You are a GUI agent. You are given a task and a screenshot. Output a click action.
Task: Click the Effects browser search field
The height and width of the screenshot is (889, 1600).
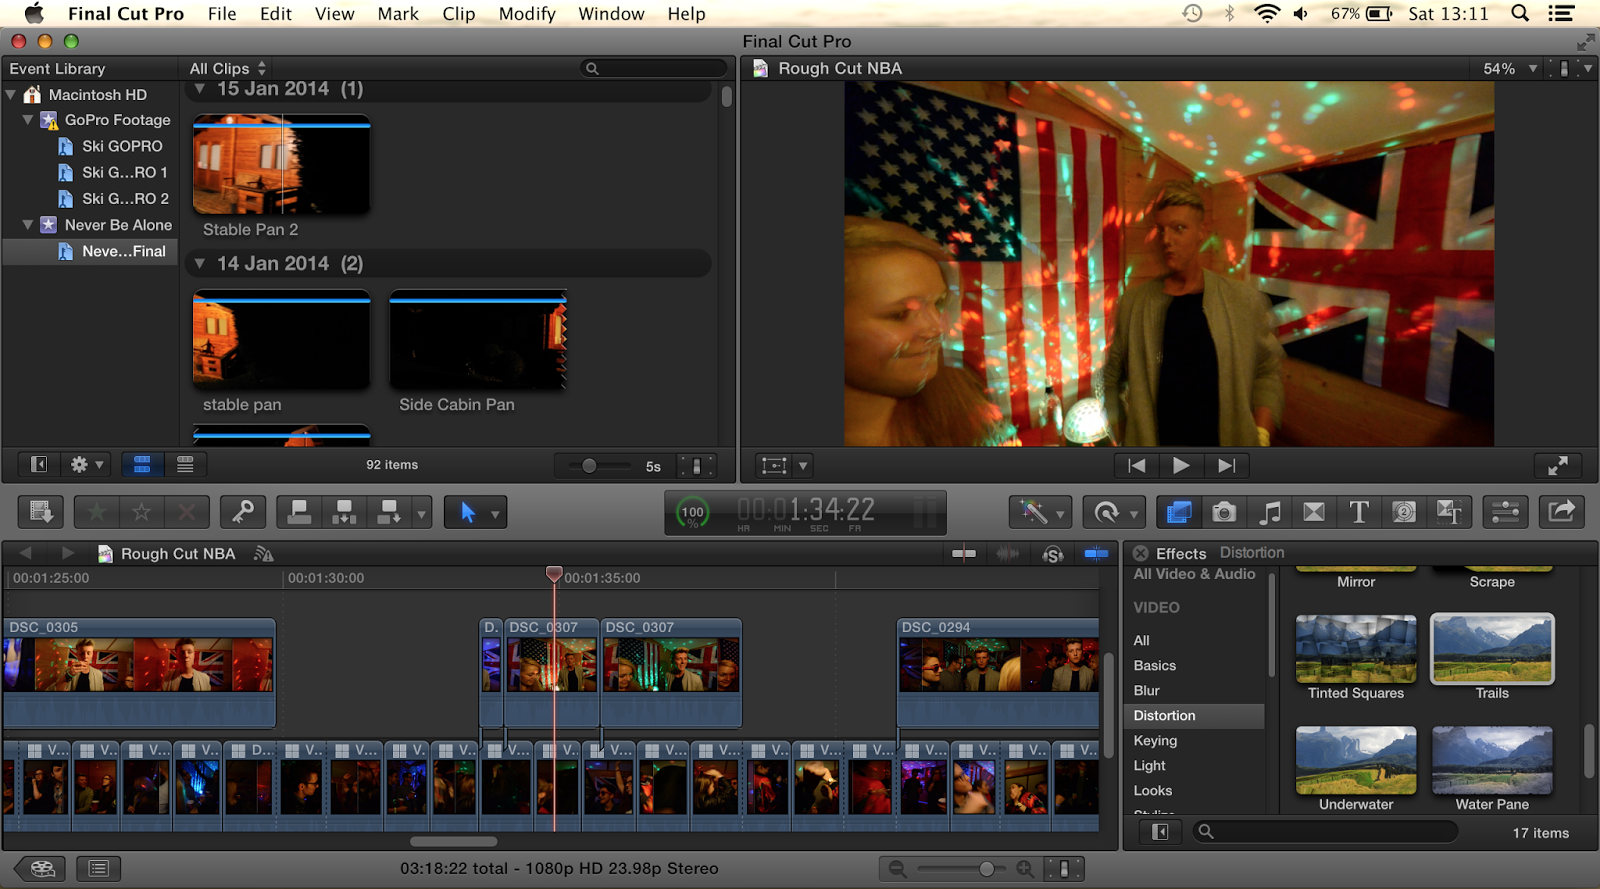(1325, 832)
